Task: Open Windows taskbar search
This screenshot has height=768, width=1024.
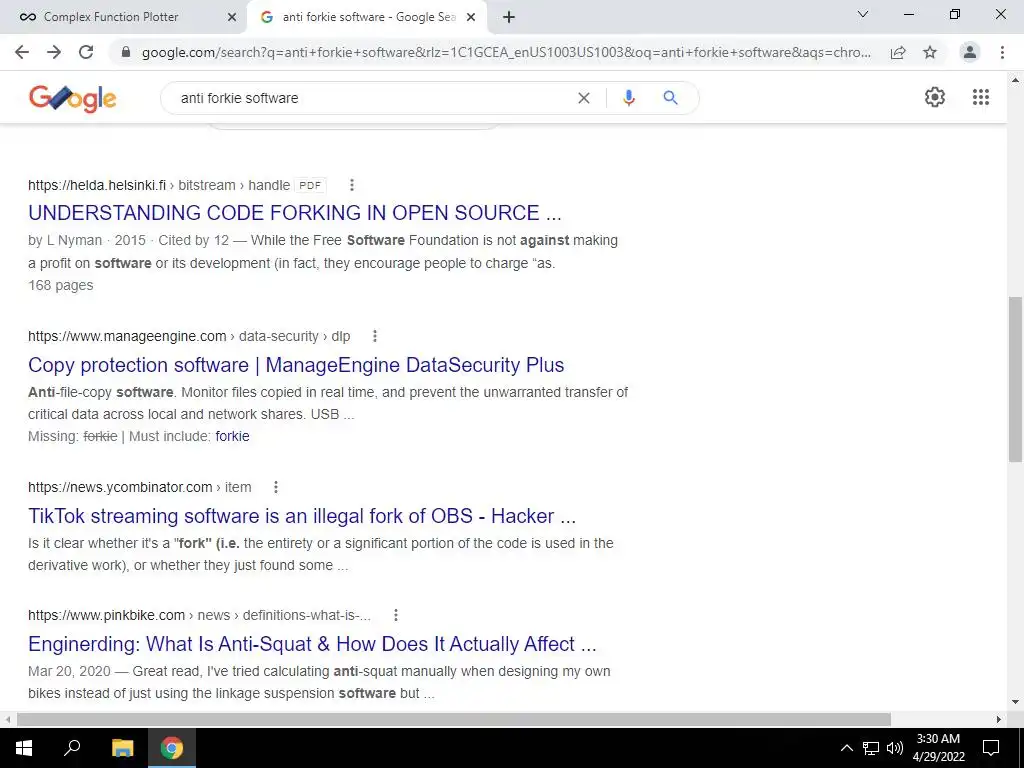Action: click(x=72, y=748)
